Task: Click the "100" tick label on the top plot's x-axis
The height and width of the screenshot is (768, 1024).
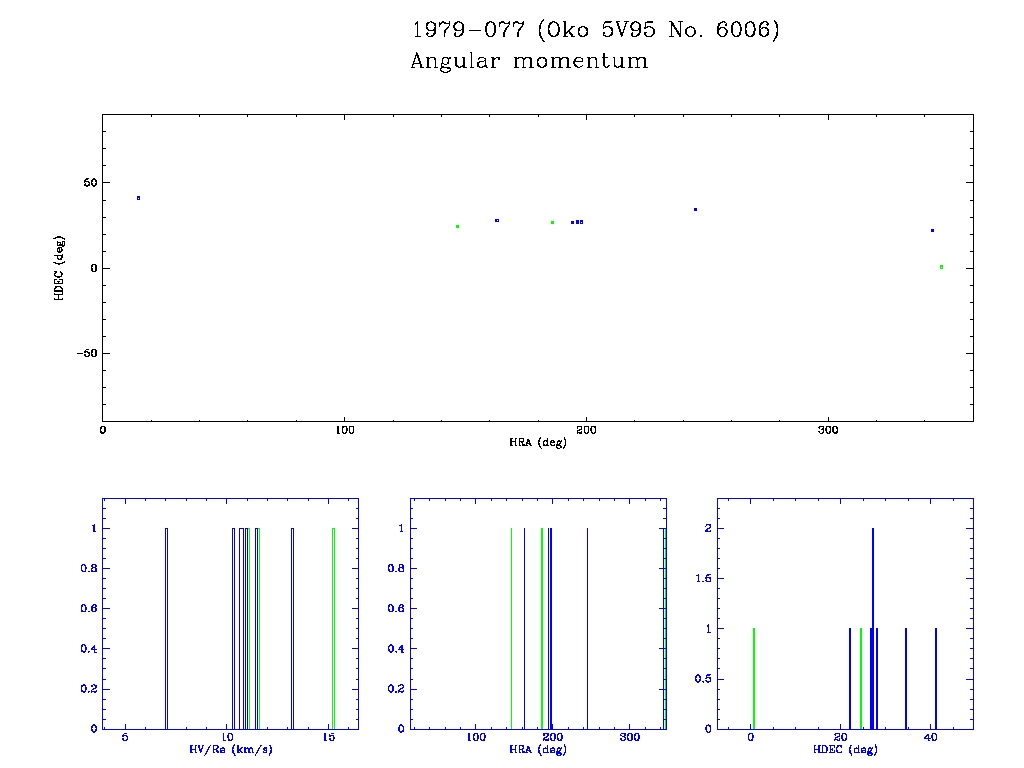Action: pos(345,430)
